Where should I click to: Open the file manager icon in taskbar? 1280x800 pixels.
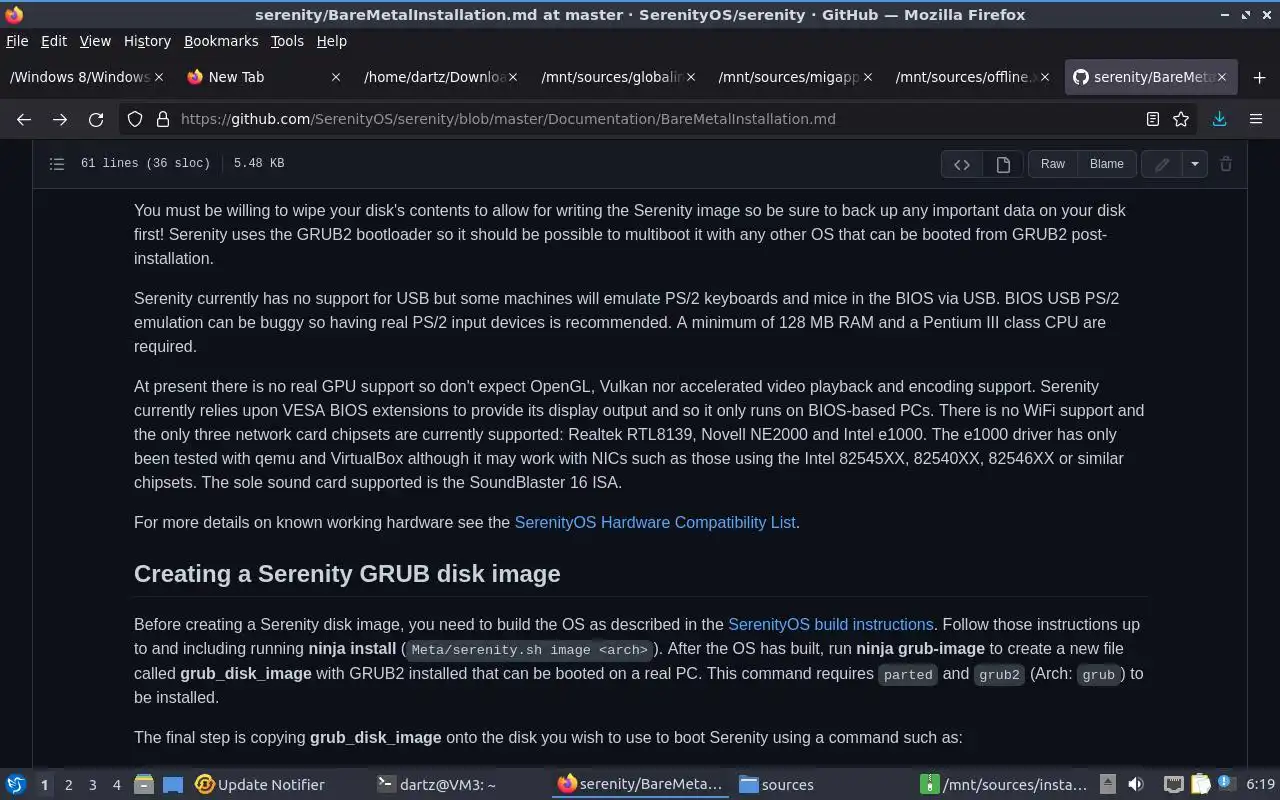coord(144,785)
